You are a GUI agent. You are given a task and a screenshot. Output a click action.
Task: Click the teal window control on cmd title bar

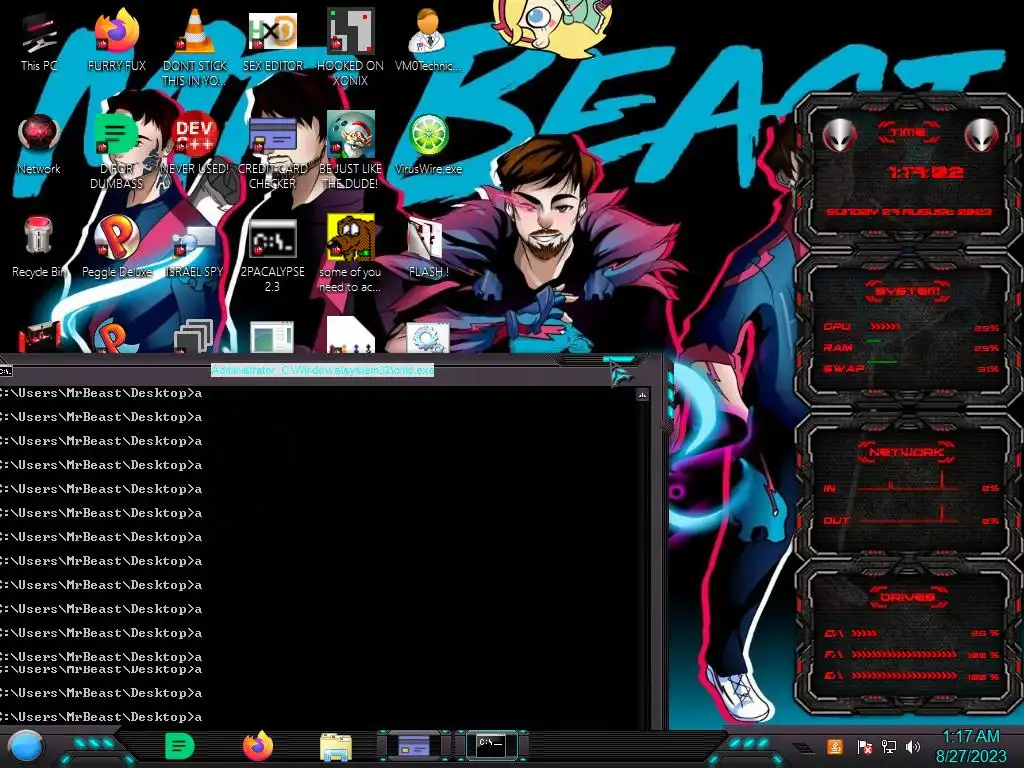(x=619, y=359)
